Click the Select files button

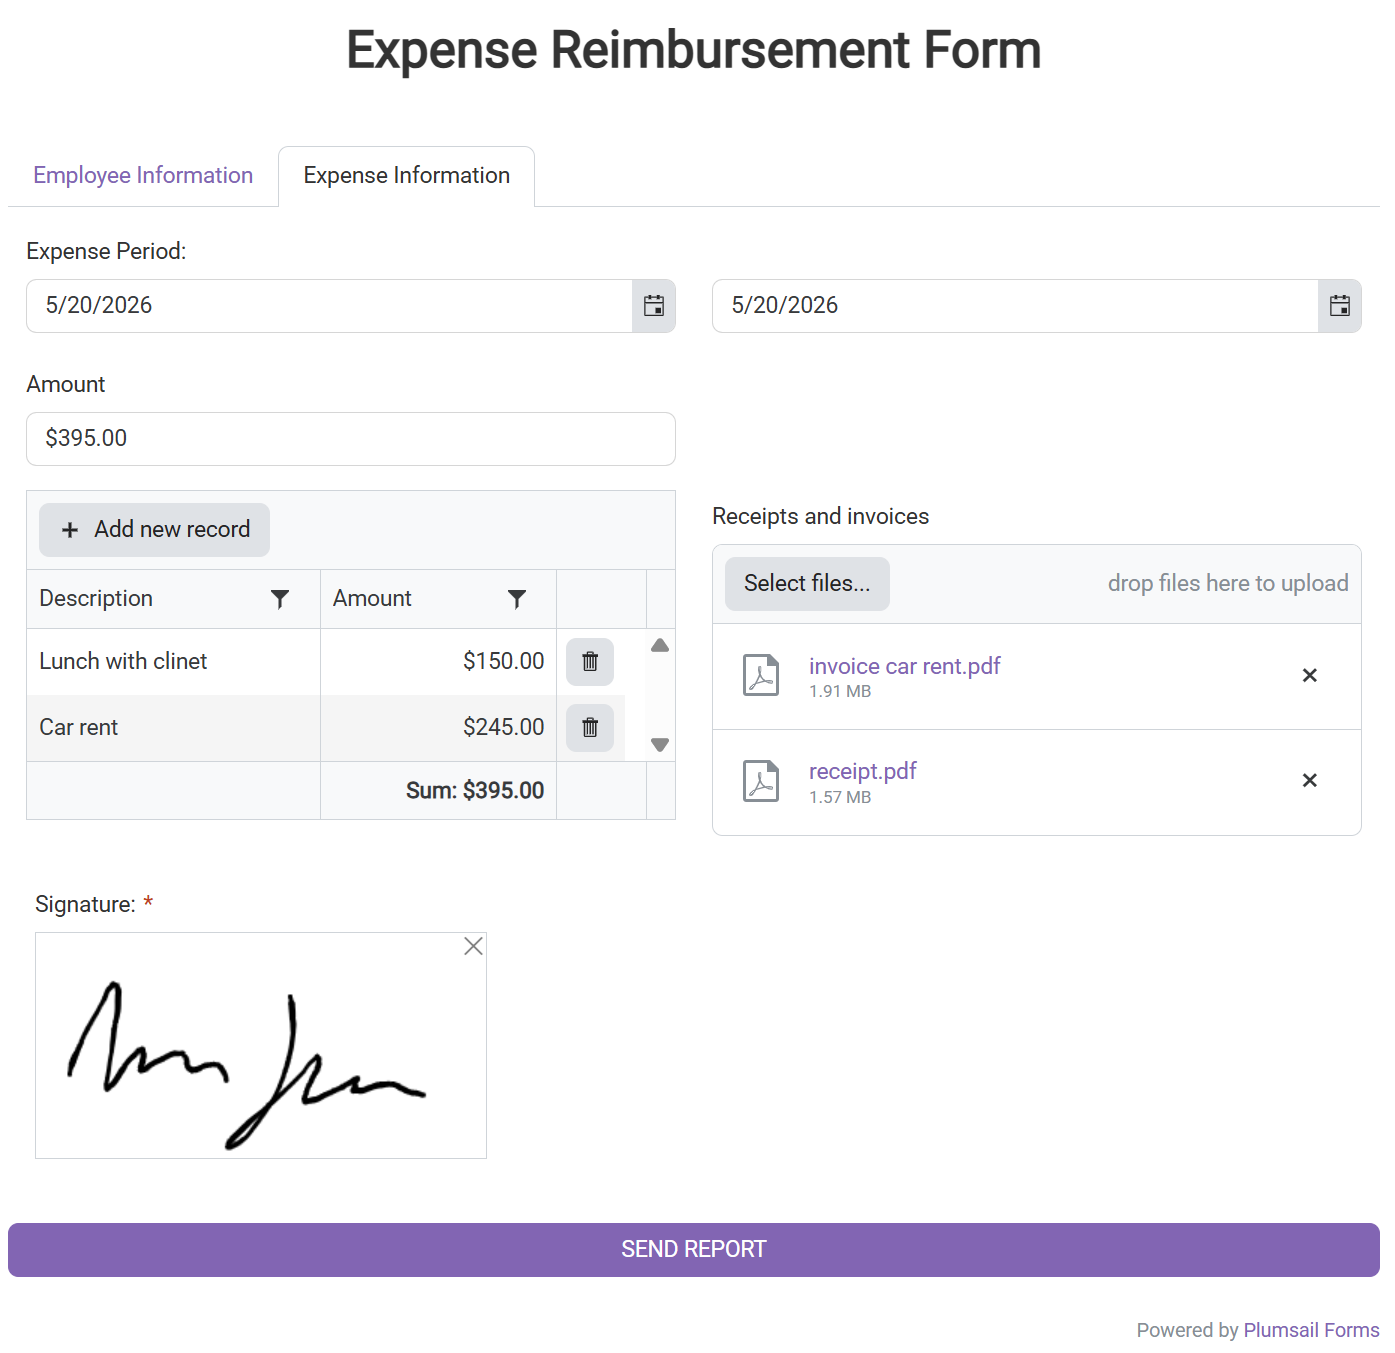tap(807, 584)
